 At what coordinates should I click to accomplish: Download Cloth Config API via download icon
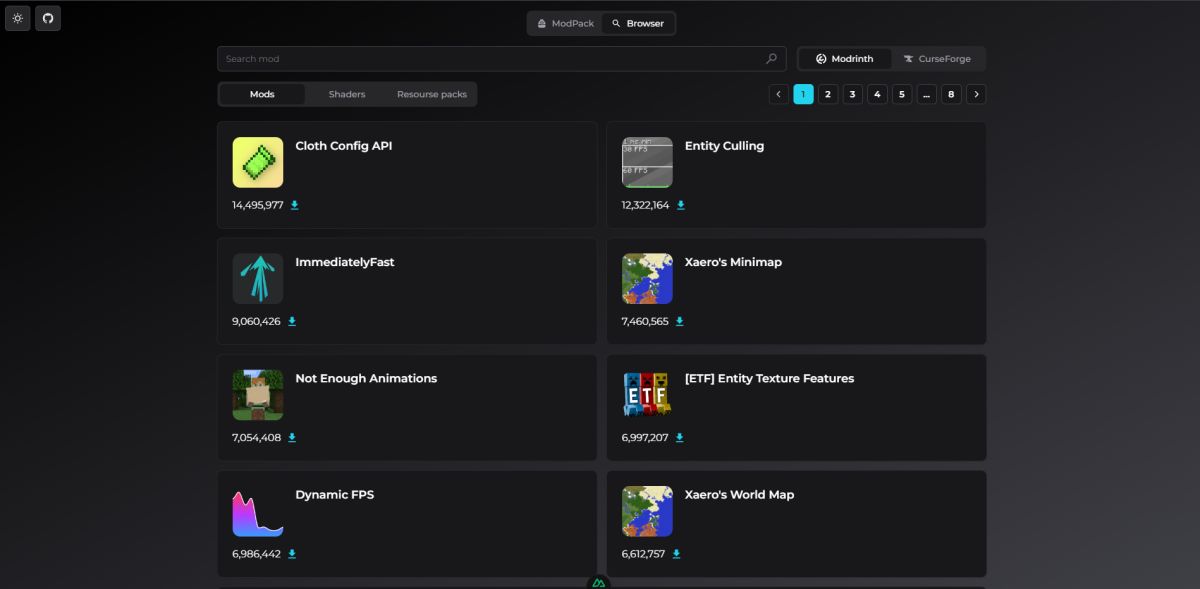click(x=294, y=205)
